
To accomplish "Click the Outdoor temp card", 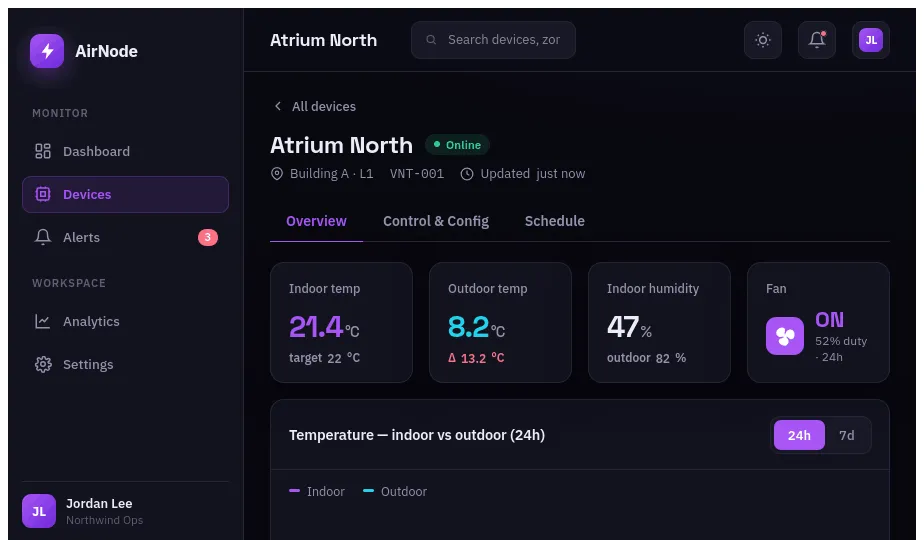I will [x=500, y=322].
